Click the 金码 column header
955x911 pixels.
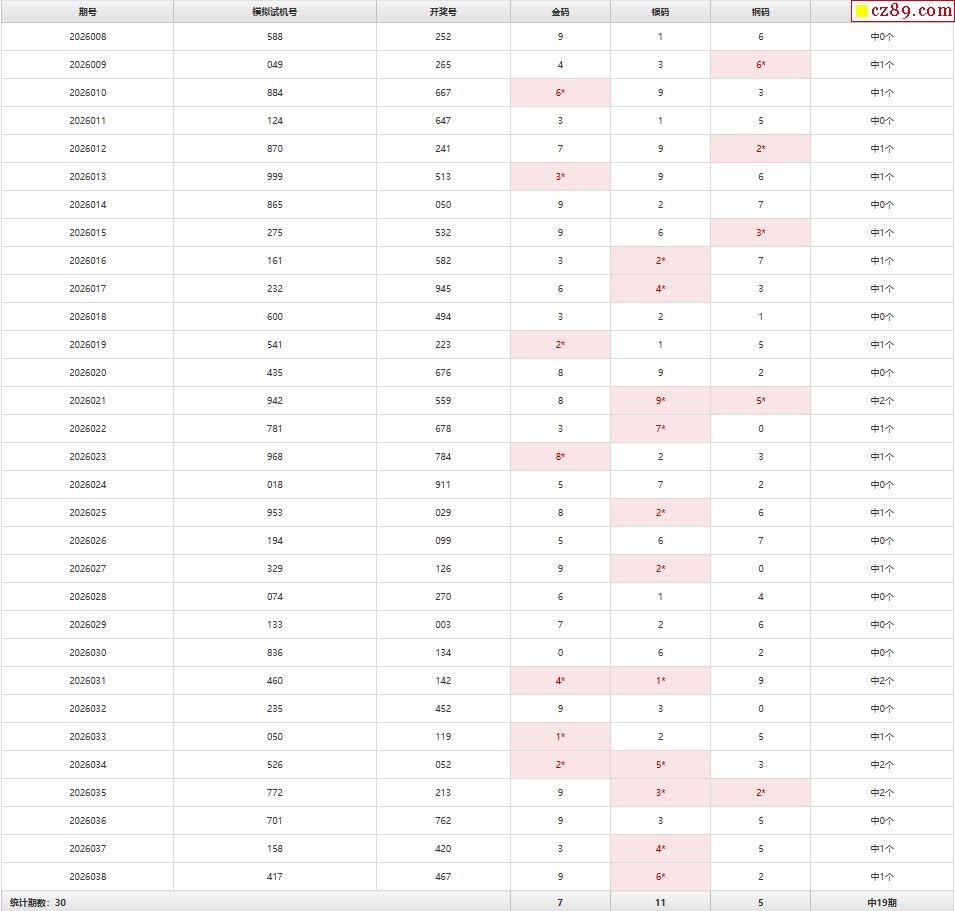pos(560,12)
